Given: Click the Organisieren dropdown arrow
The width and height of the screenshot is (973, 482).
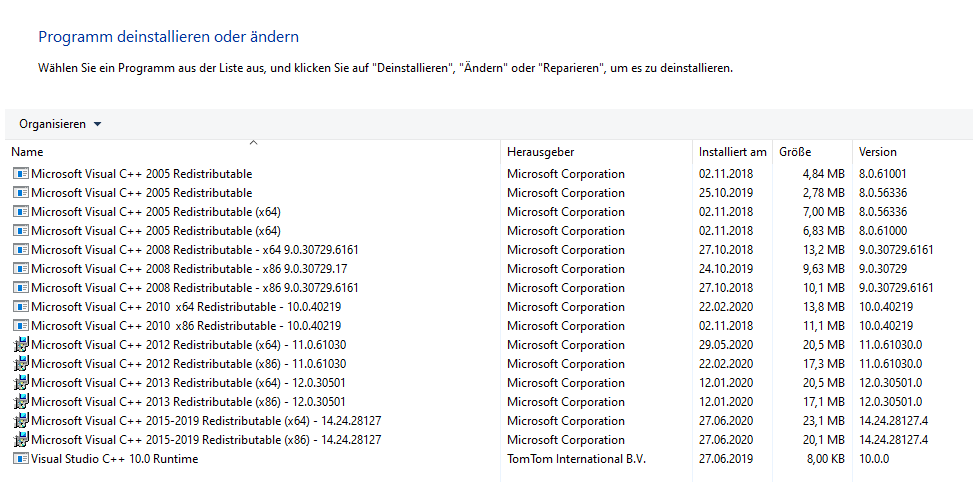Looking at the screenshot, I should click(97, 124).
